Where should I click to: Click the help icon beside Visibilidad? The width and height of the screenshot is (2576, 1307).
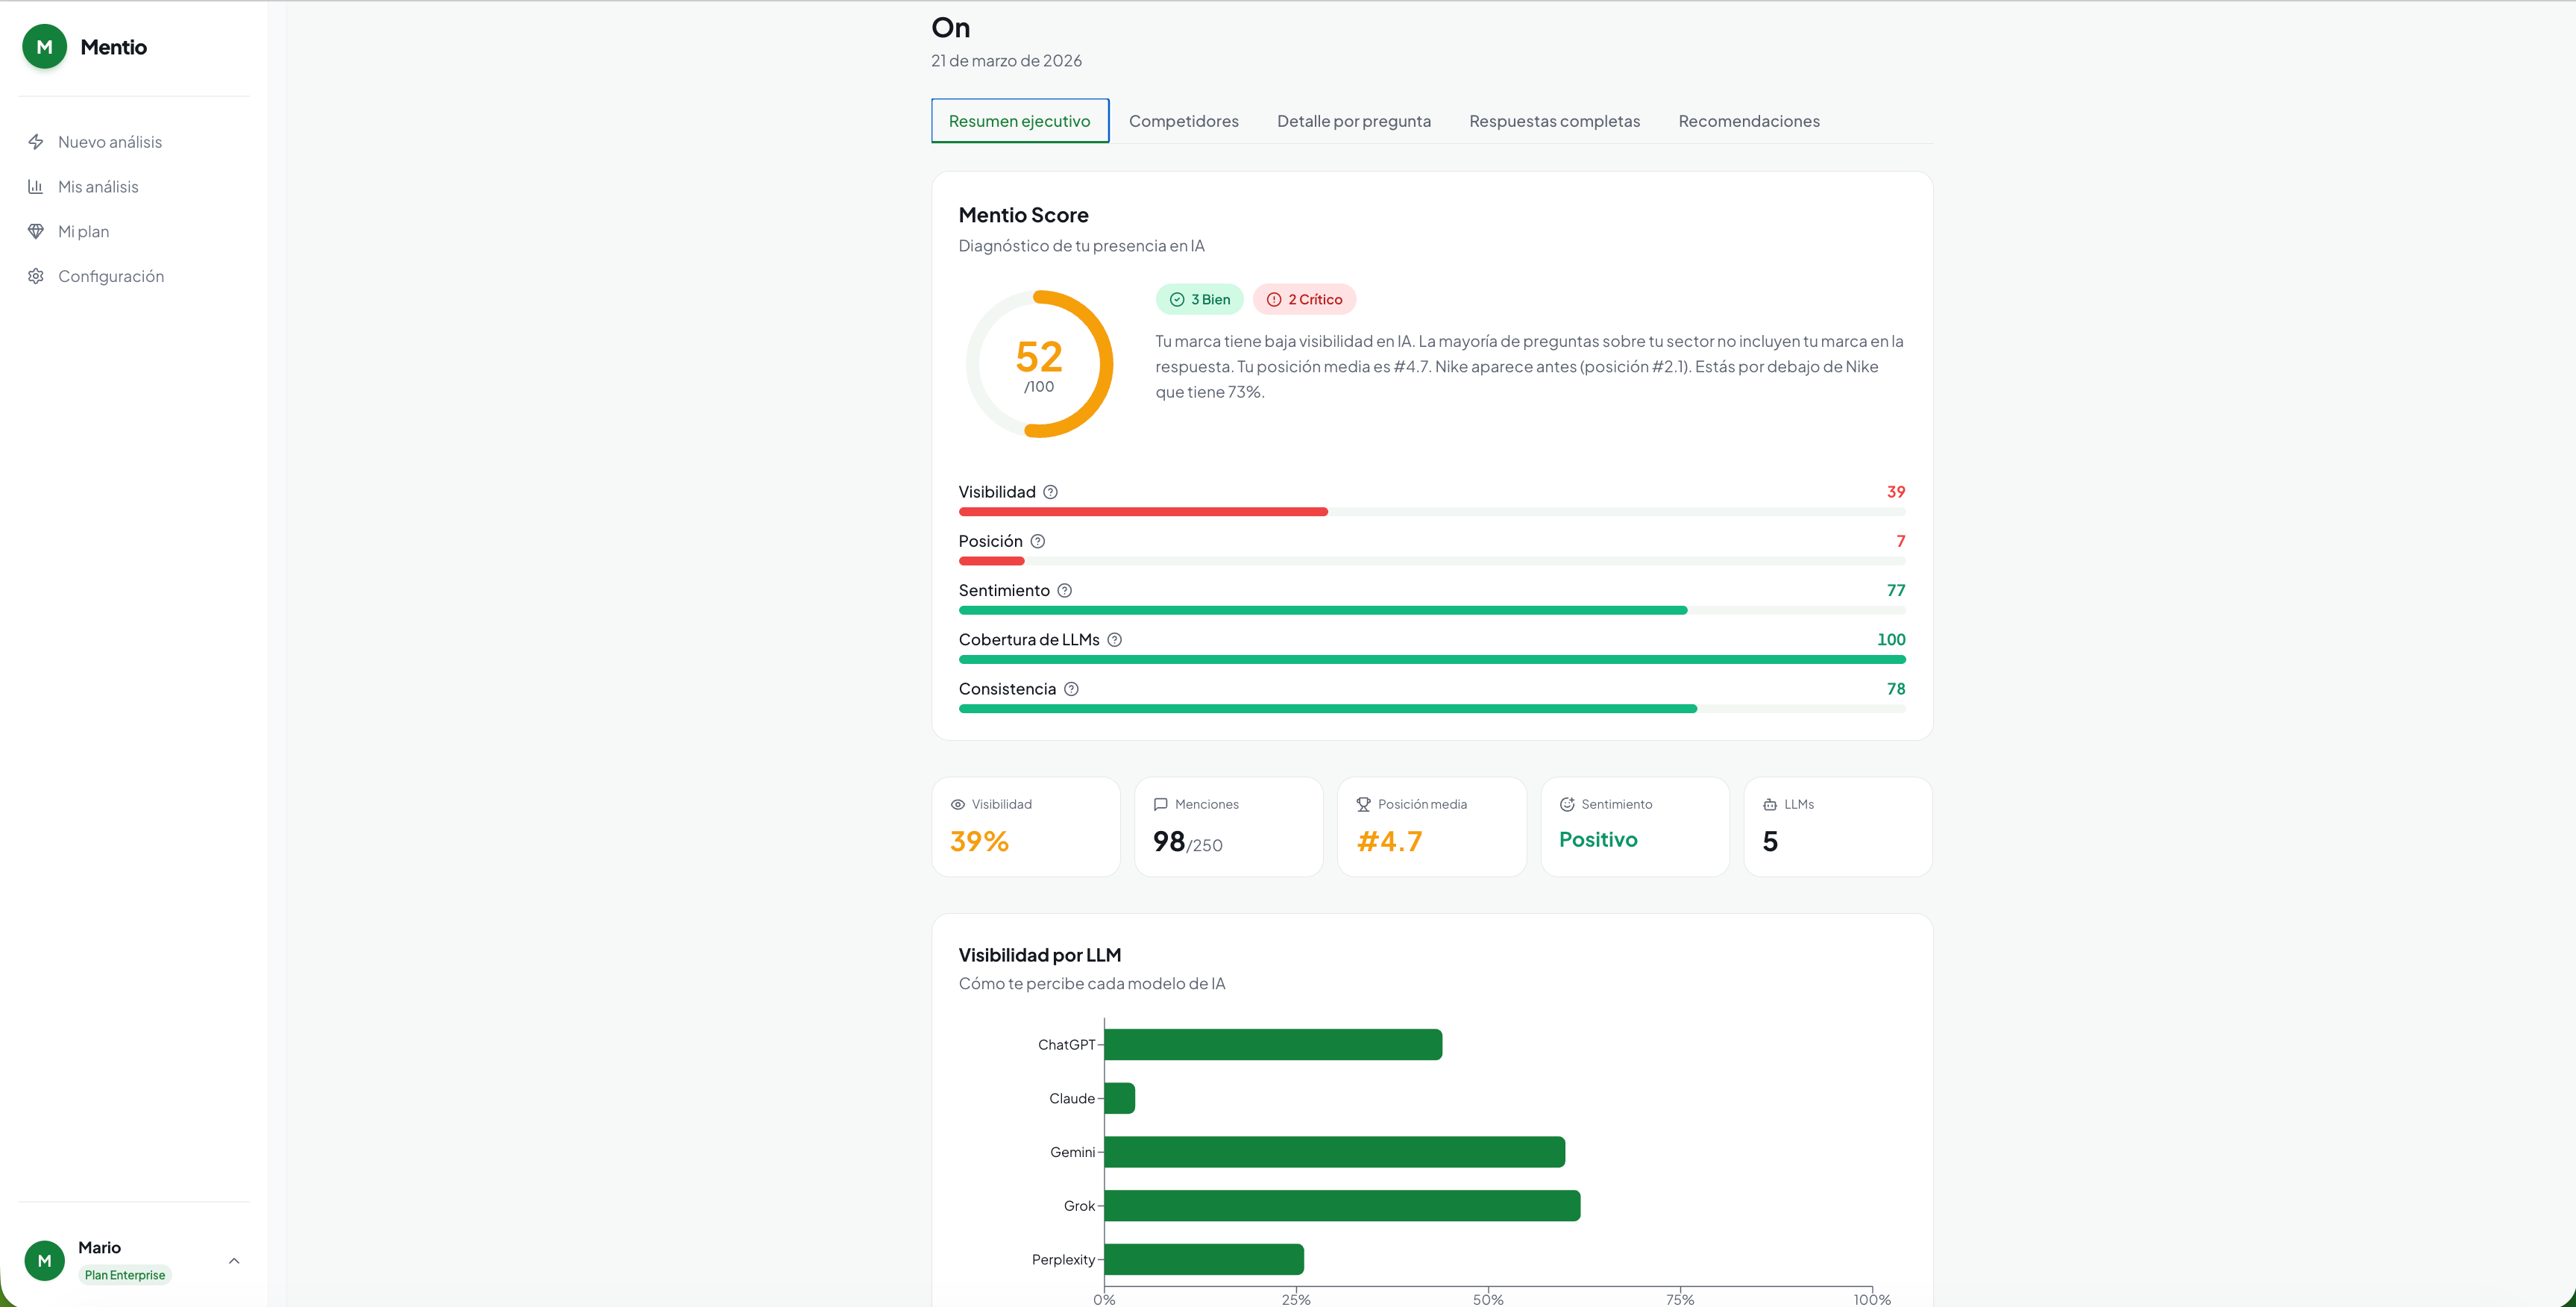[1050, 492]
